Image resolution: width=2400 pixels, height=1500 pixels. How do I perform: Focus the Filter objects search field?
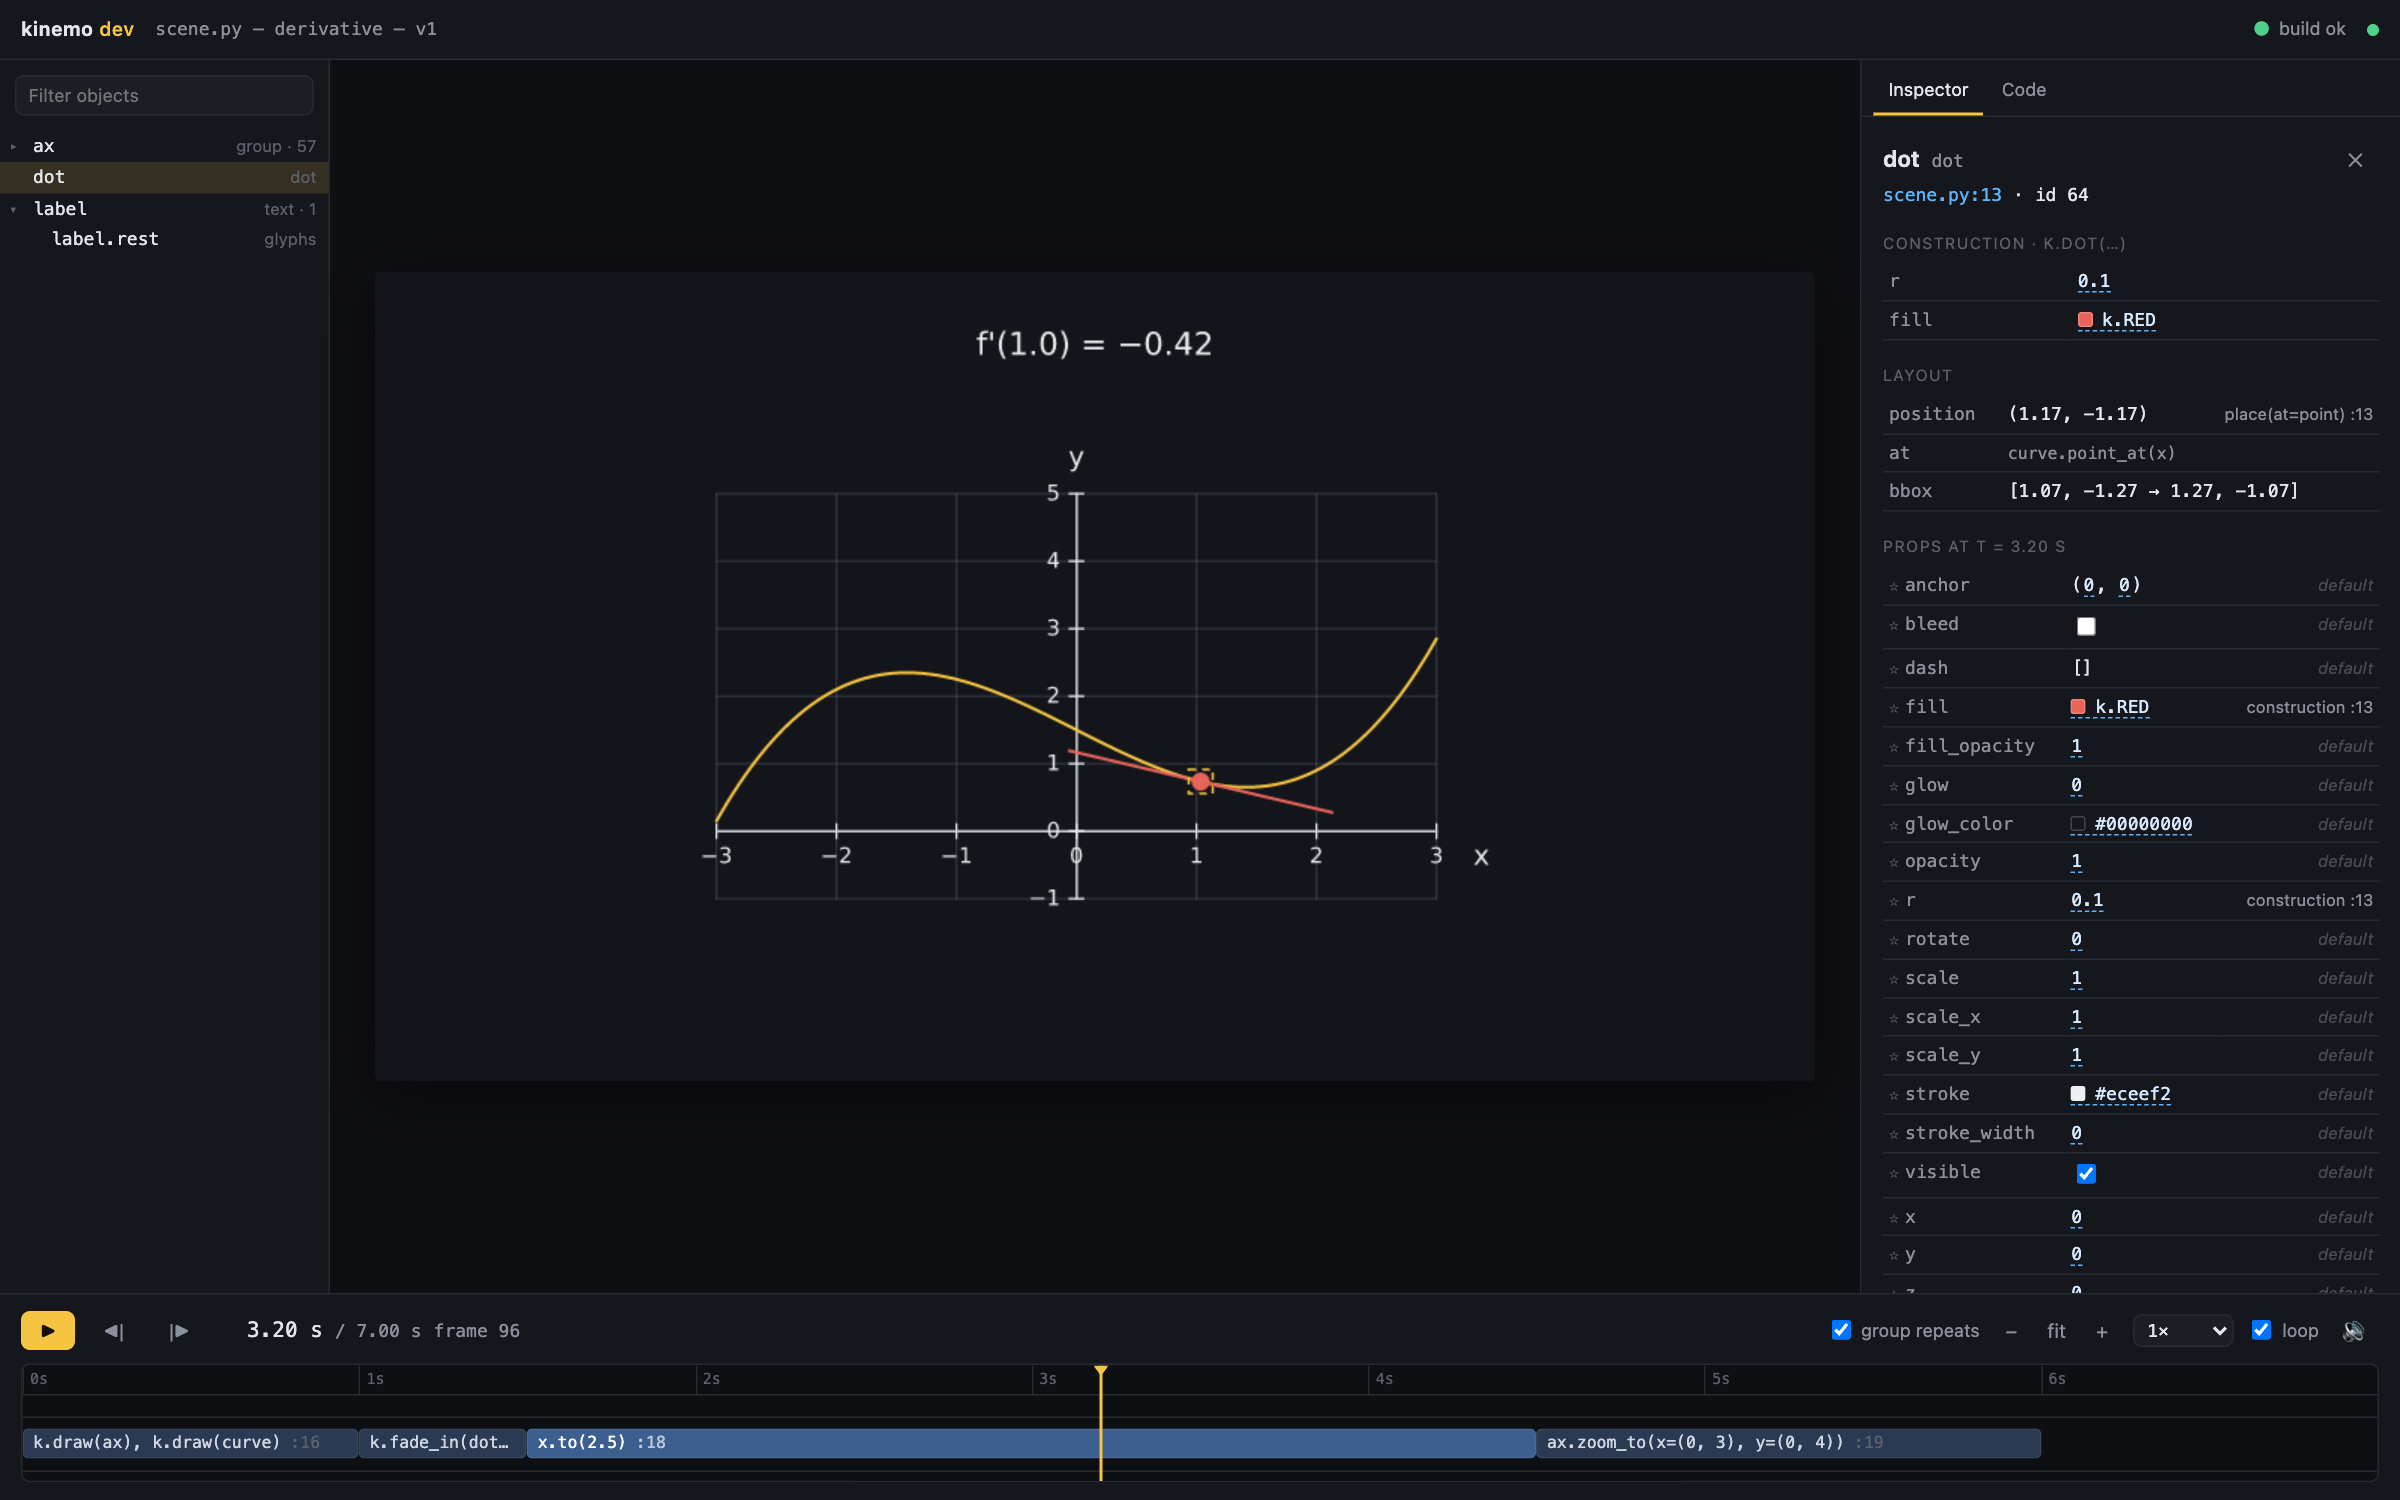pos(164,96)
